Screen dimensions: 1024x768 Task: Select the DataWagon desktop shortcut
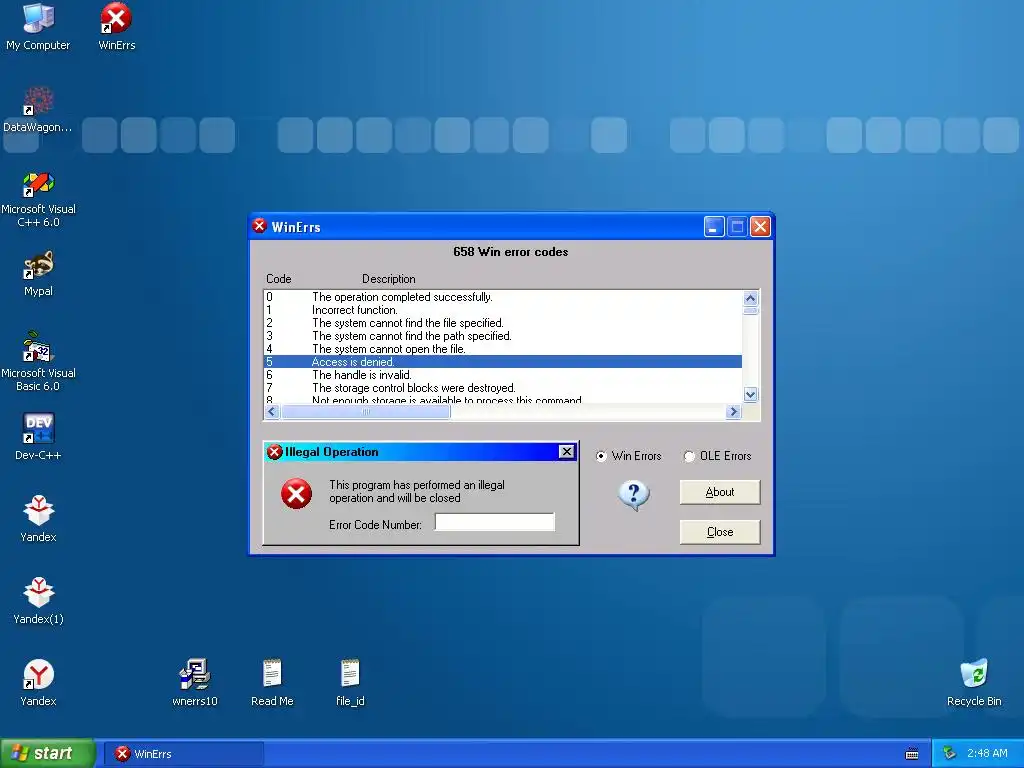click(x=38, y=108)
